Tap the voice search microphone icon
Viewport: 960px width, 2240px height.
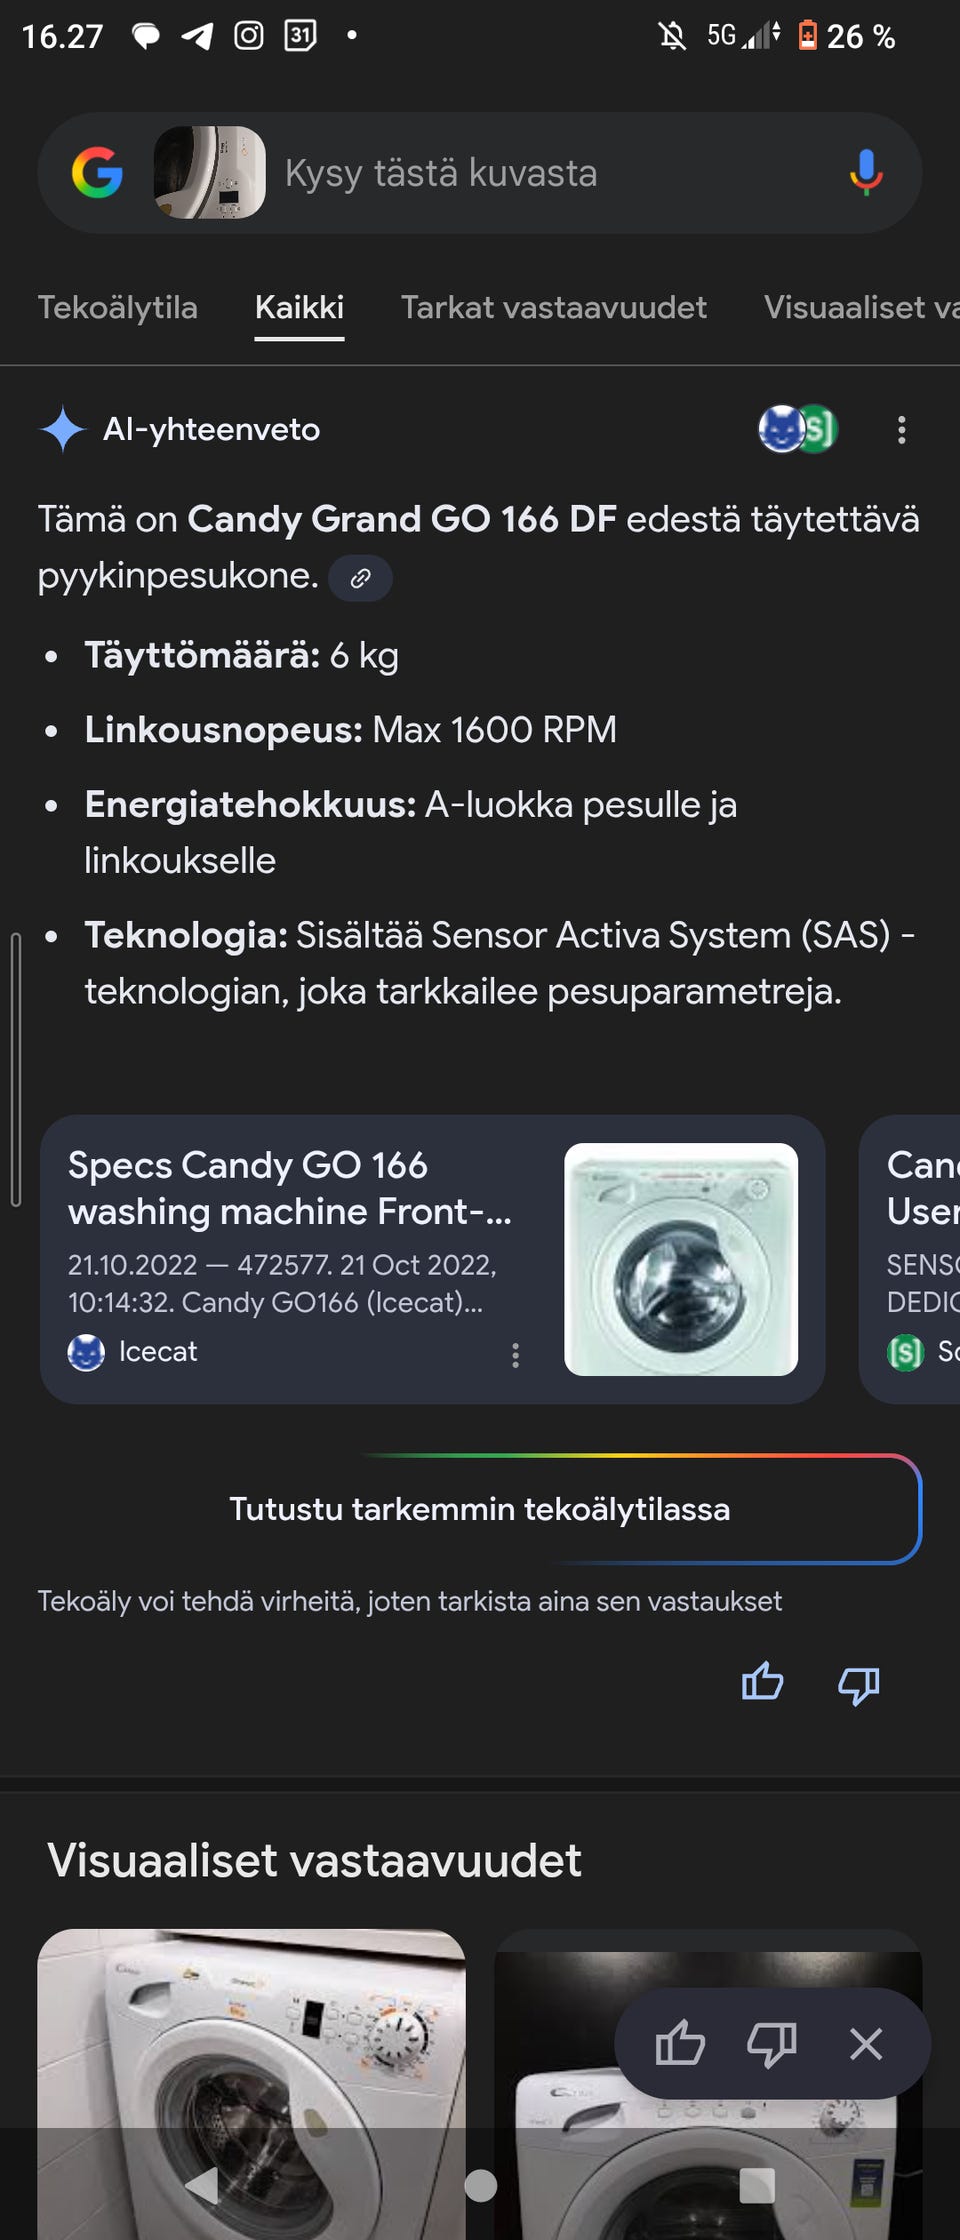click(x=866, y=173)
